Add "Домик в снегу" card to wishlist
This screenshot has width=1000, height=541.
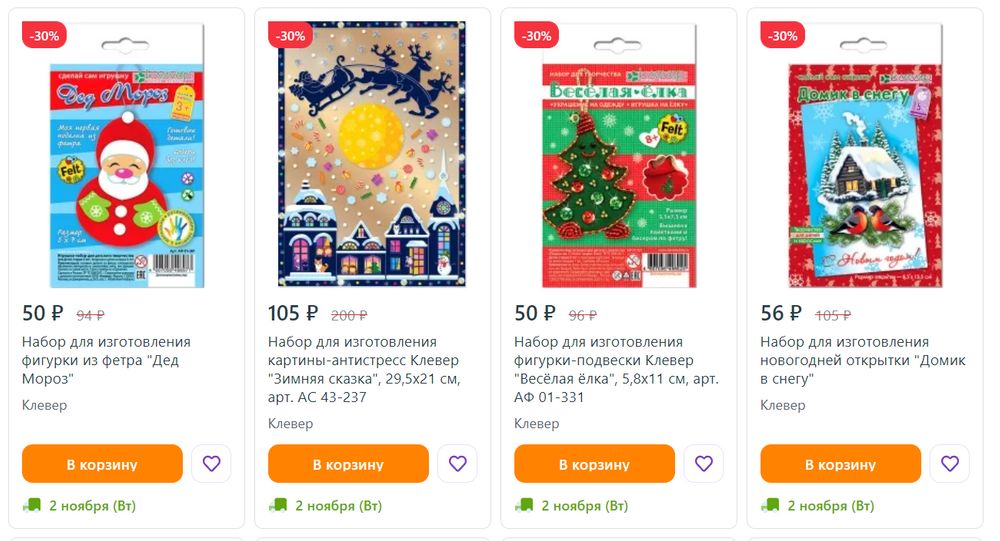[x=950, y=464]
